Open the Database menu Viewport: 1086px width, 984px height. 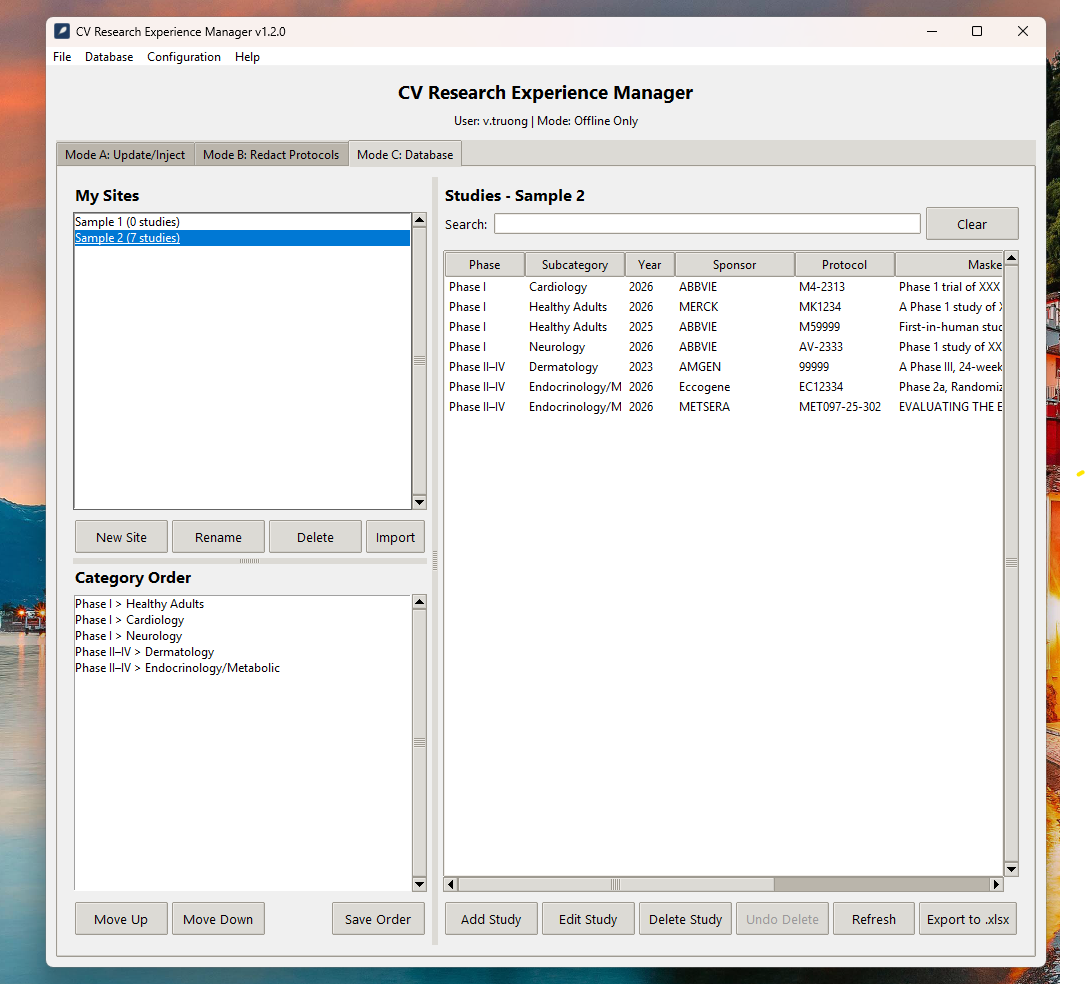(109, 57)
